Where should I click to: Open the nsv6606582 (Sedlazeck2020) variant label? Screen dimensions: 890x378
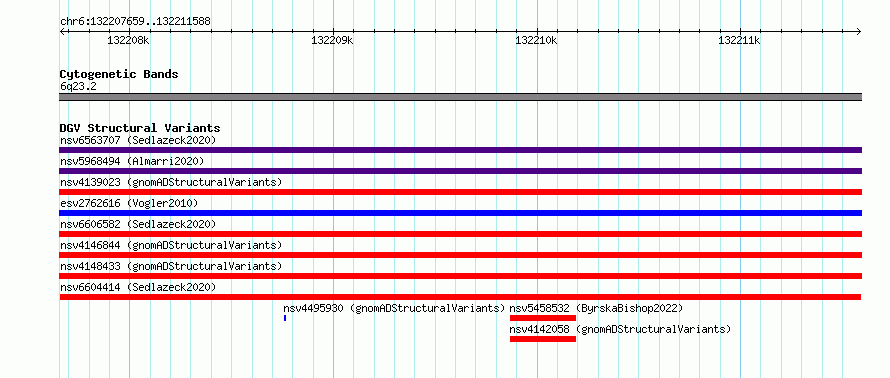click(138, 224)
